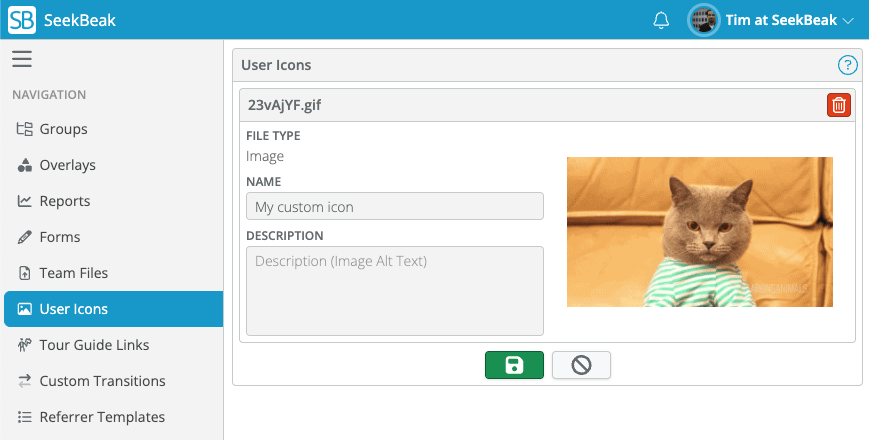The height and width of the screenshot is (440, 869).
Task: Open the notifications bell
Action: click(661, 20)
